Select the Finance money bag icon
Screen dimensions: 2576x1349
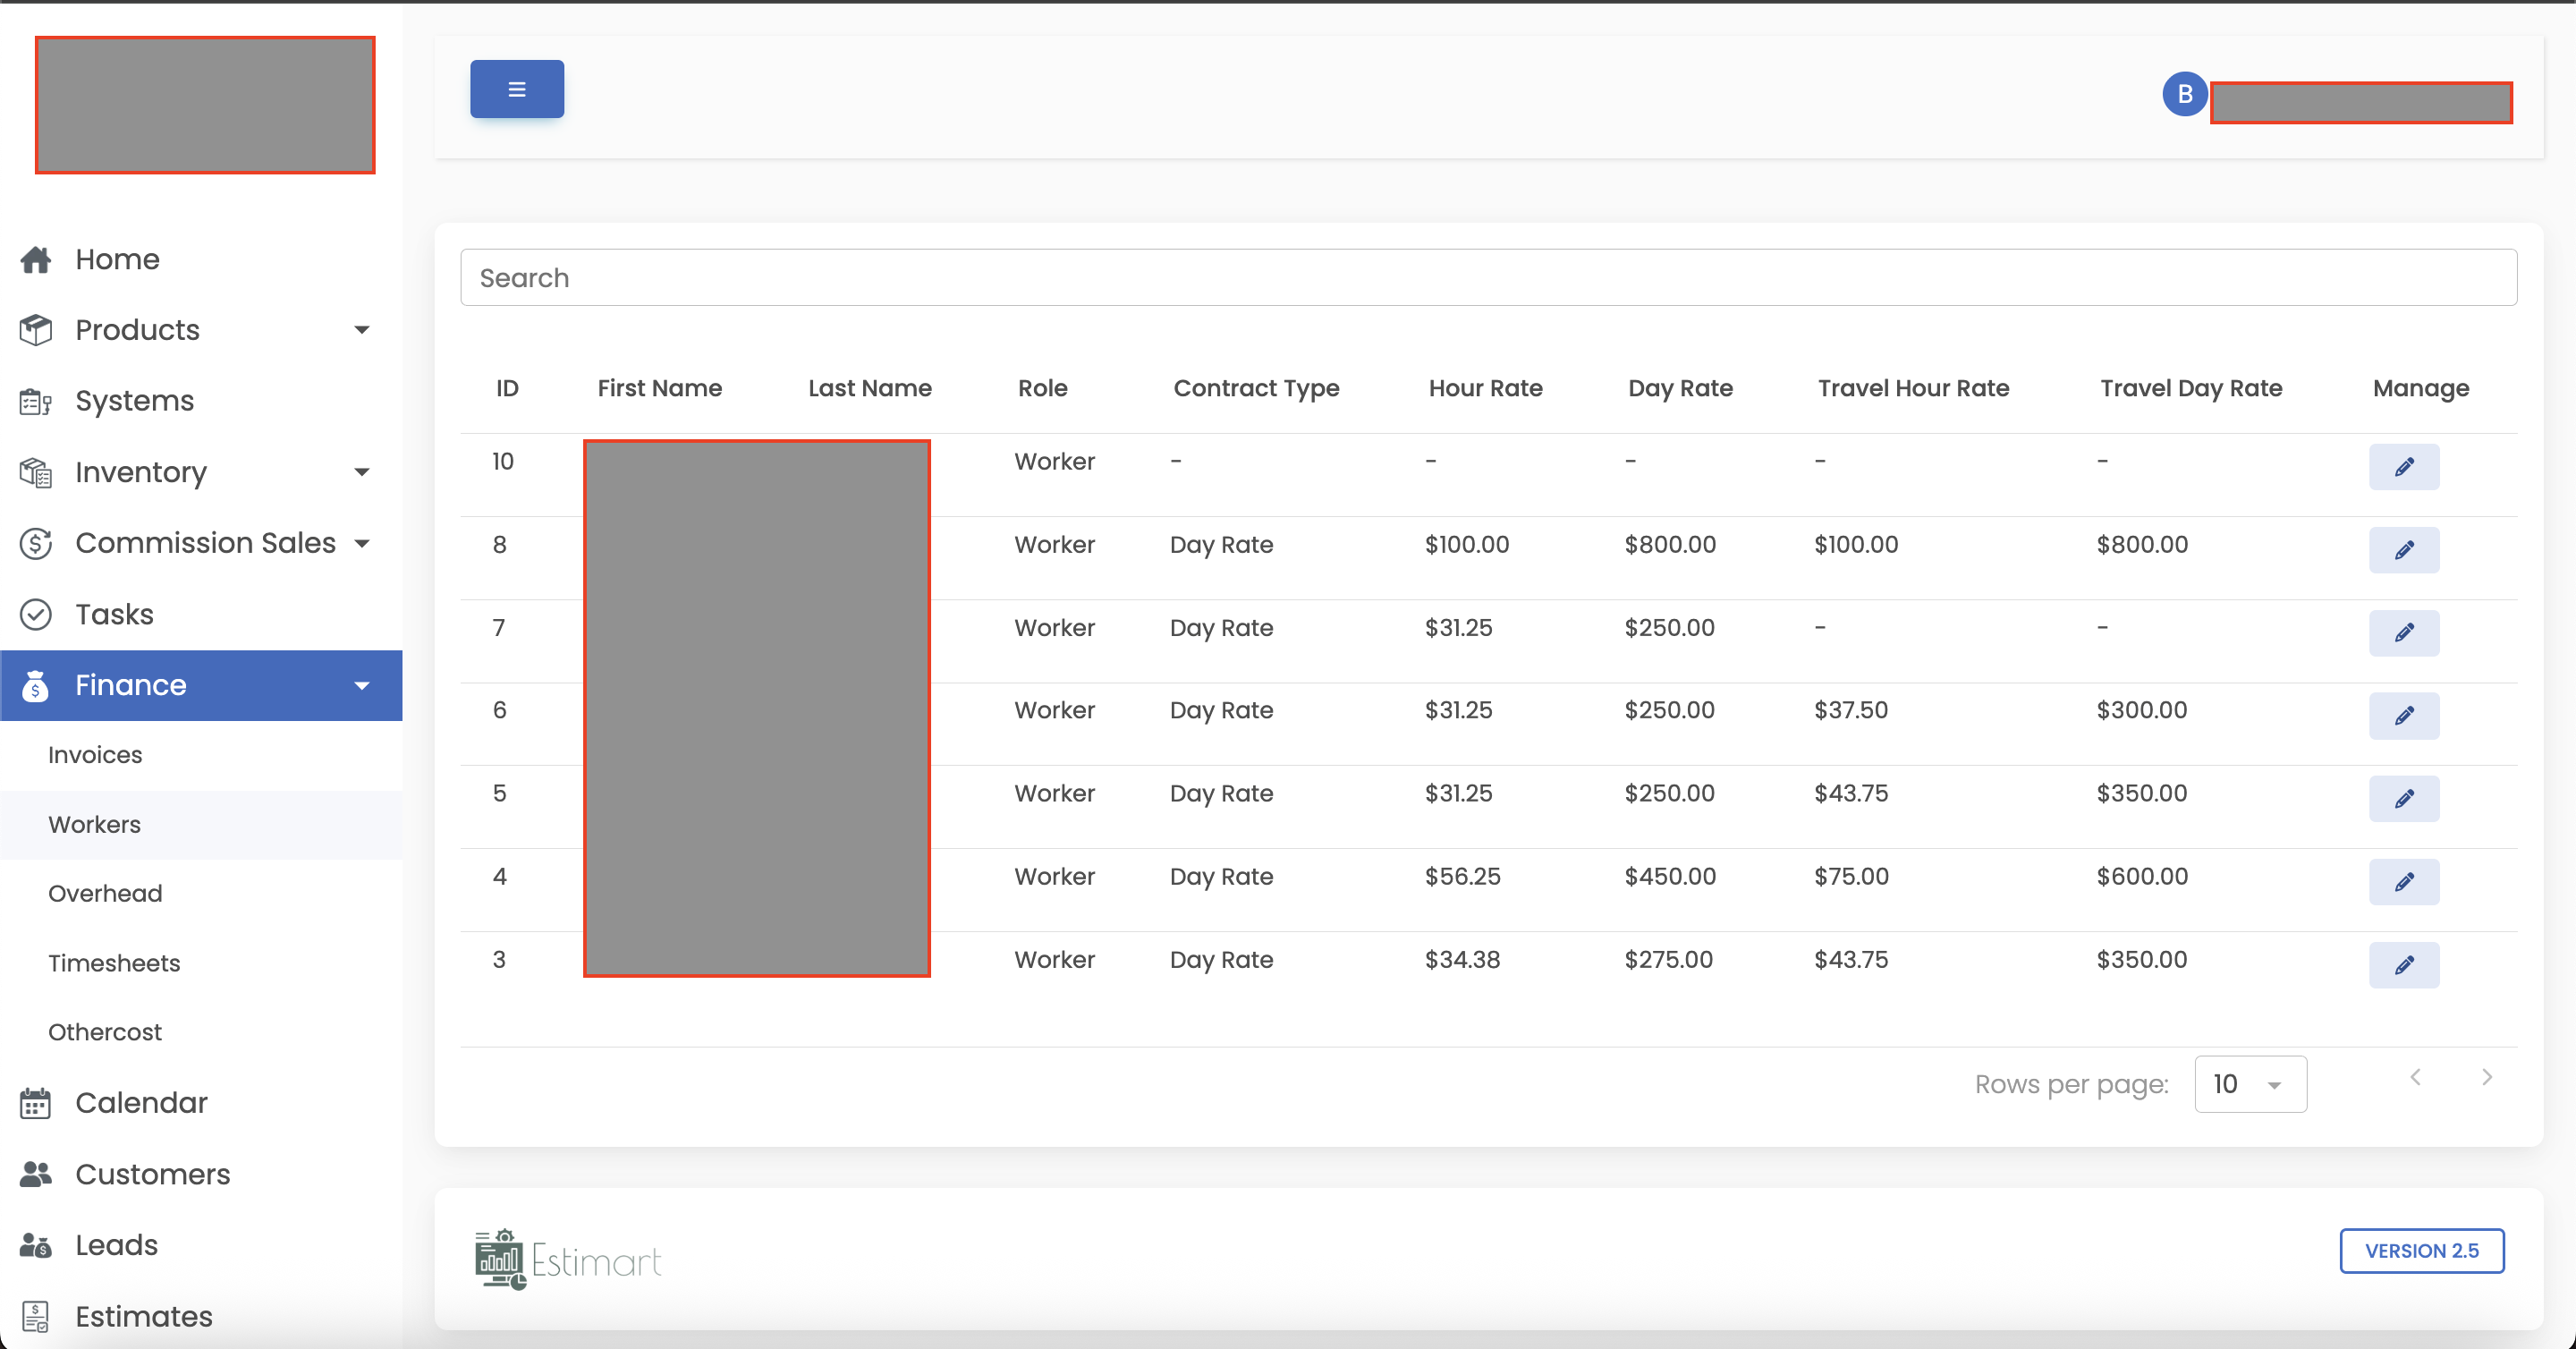36,686
